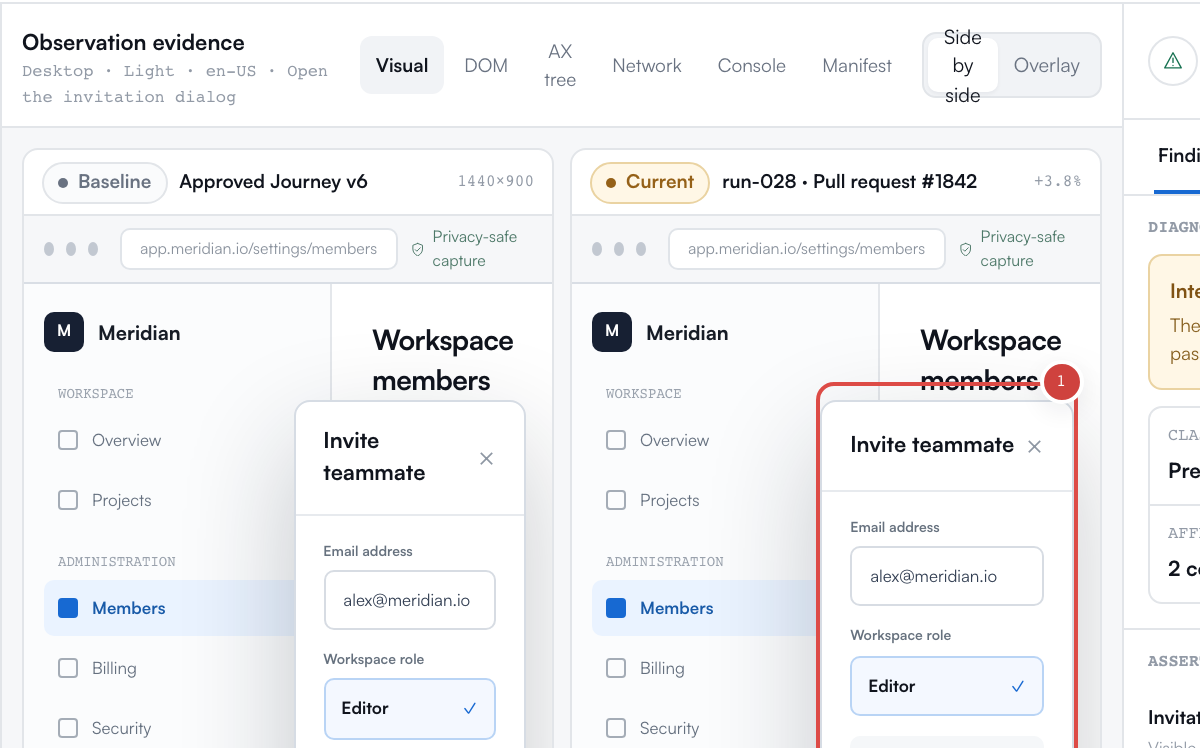The image size is (1200, 748).
Task: Click the Baseline email address field
Action: (x=410, y=600)
